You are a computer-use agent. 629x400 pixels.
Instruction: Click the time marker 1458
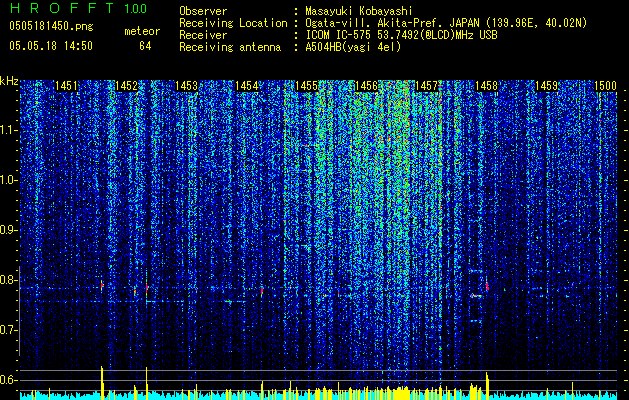point(487,86)
